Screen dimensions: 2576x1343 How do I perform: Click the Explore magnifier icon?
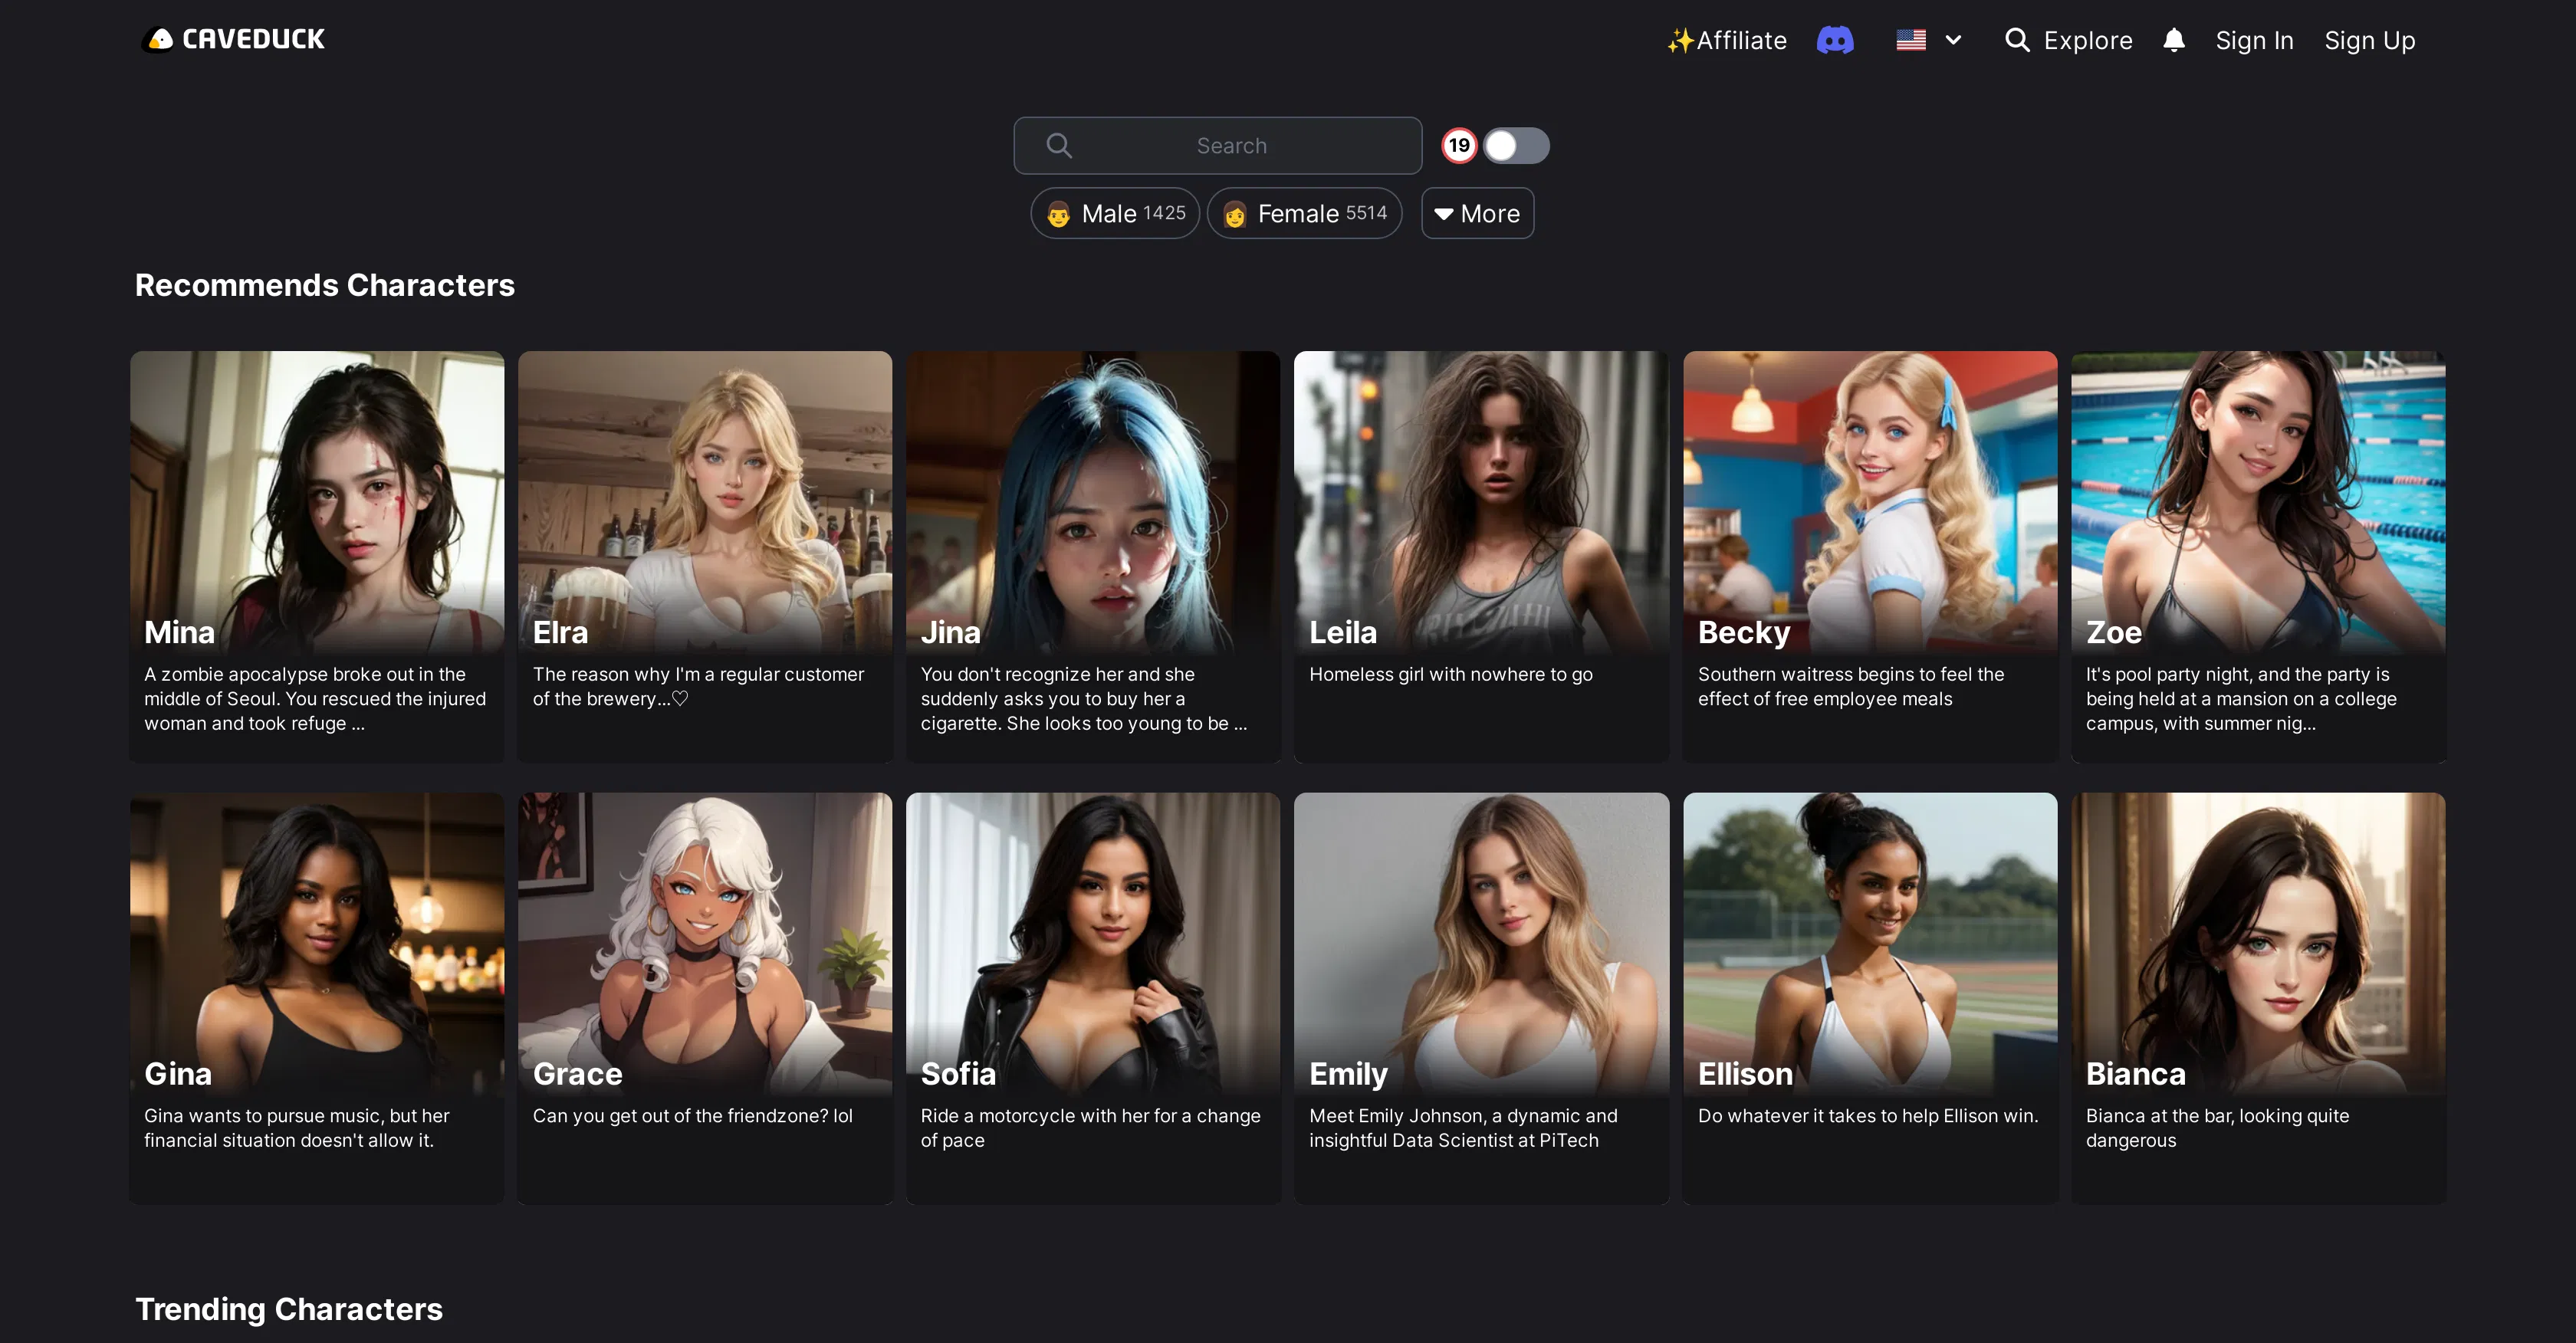[x=2017, y=40]
